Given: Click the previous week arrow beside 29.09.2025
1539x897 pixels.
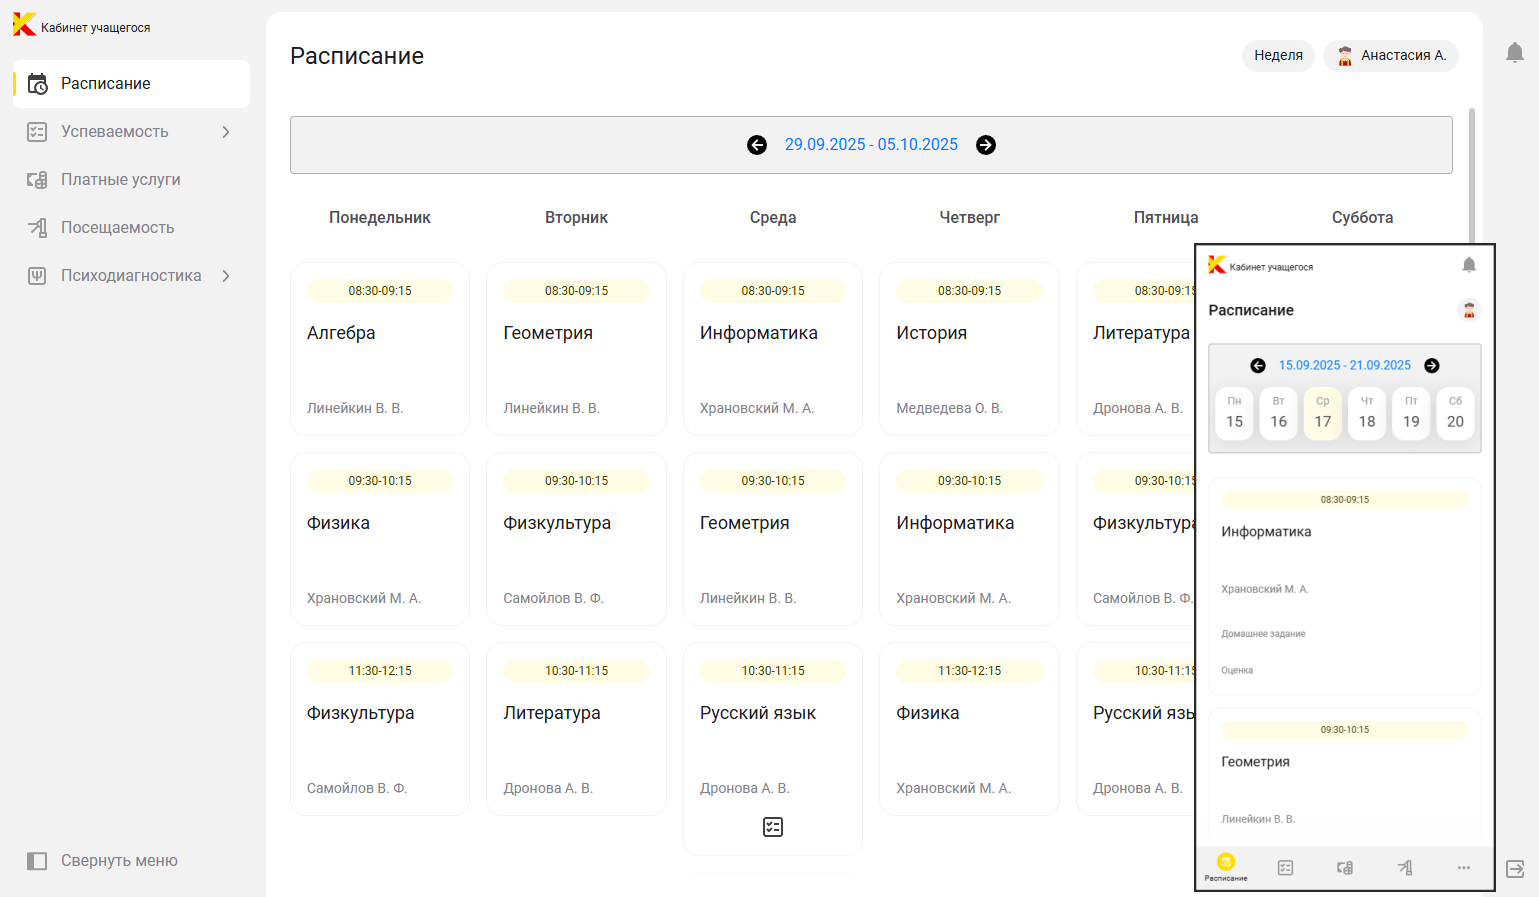Looking at the screenshot, I should pyautogui.click(x=757, y=145).
